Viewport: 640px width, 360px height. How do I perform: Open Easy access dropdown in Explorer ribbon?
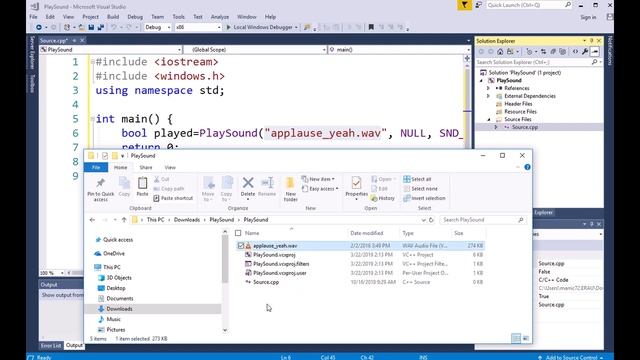320,189
